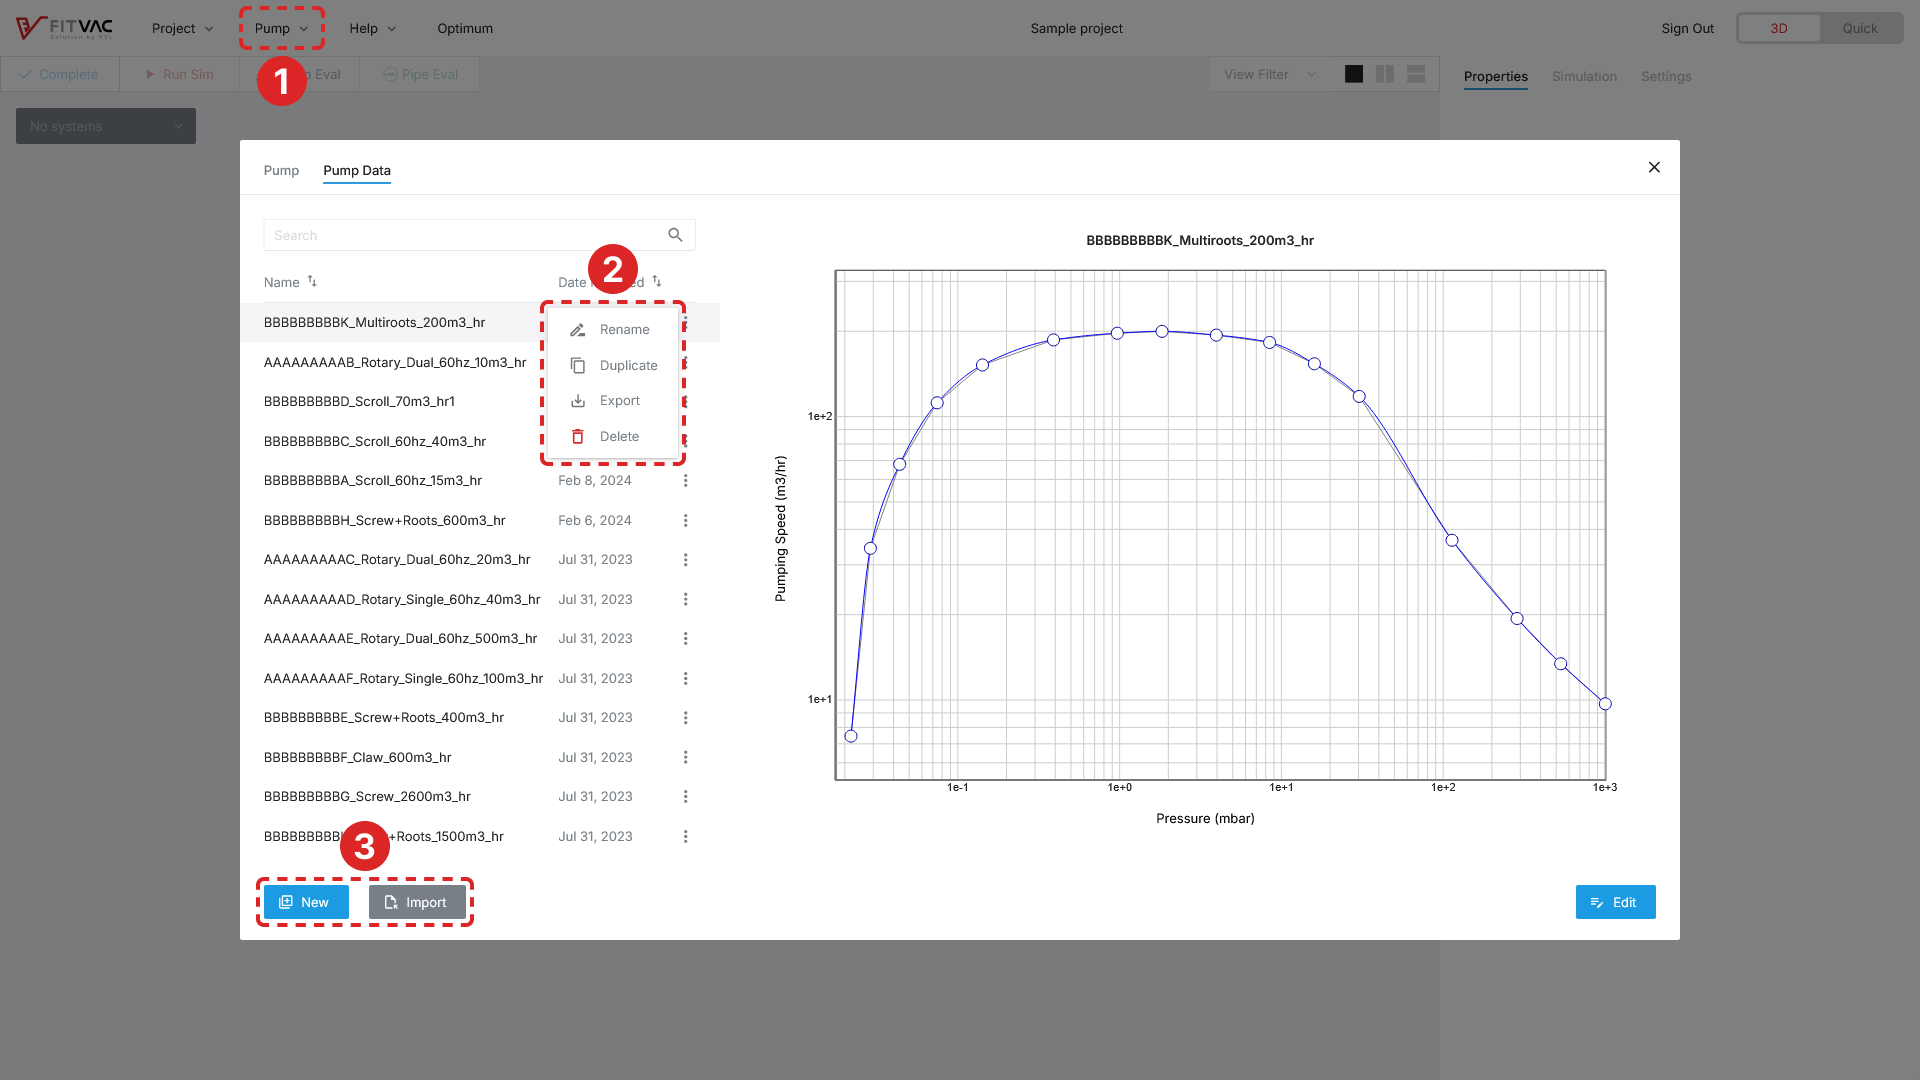This screenshot has height=1080, width=1920.
Task: Switch to the Pump tab
Action: click(x=281, y=171)
